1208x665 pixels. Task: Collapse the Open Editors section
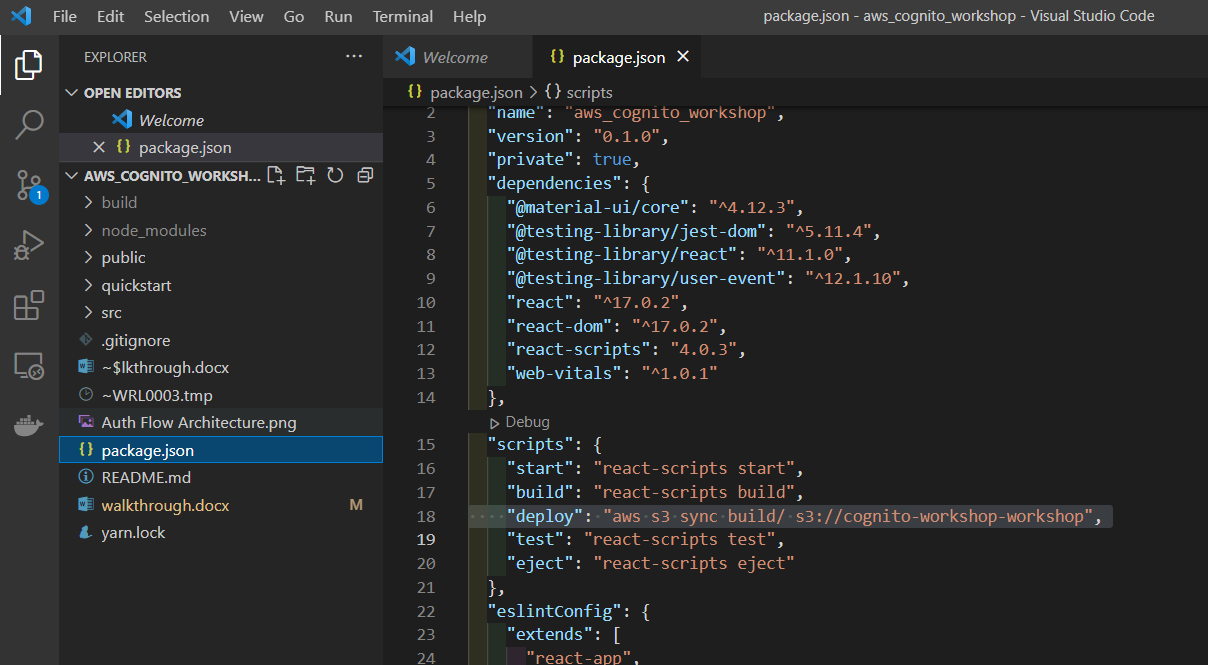pyautogui.click(x=71, y=93)
